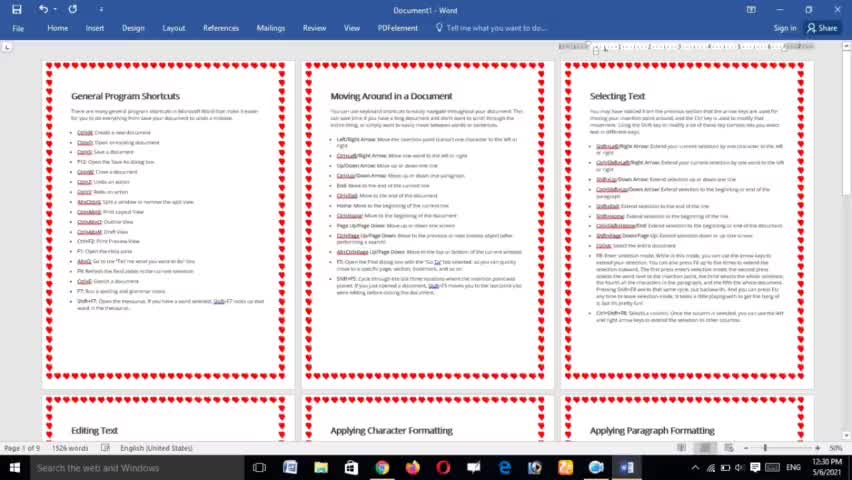
Task: Switch to Web Layout view
Action: (729, 448)
